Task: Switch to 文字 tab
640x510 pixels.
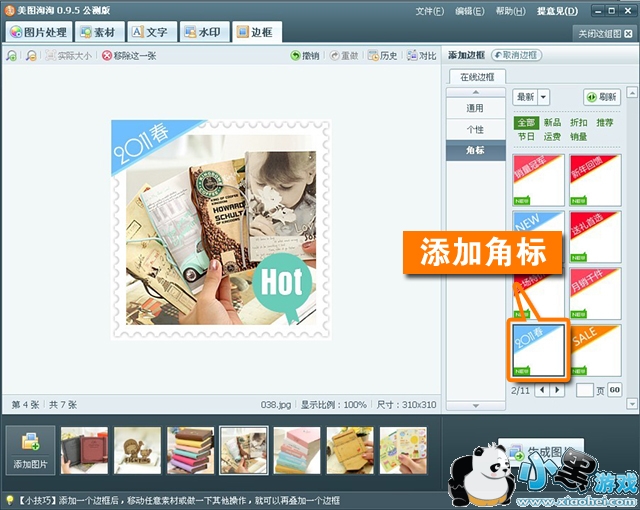Action: click(x=152, y=32)
